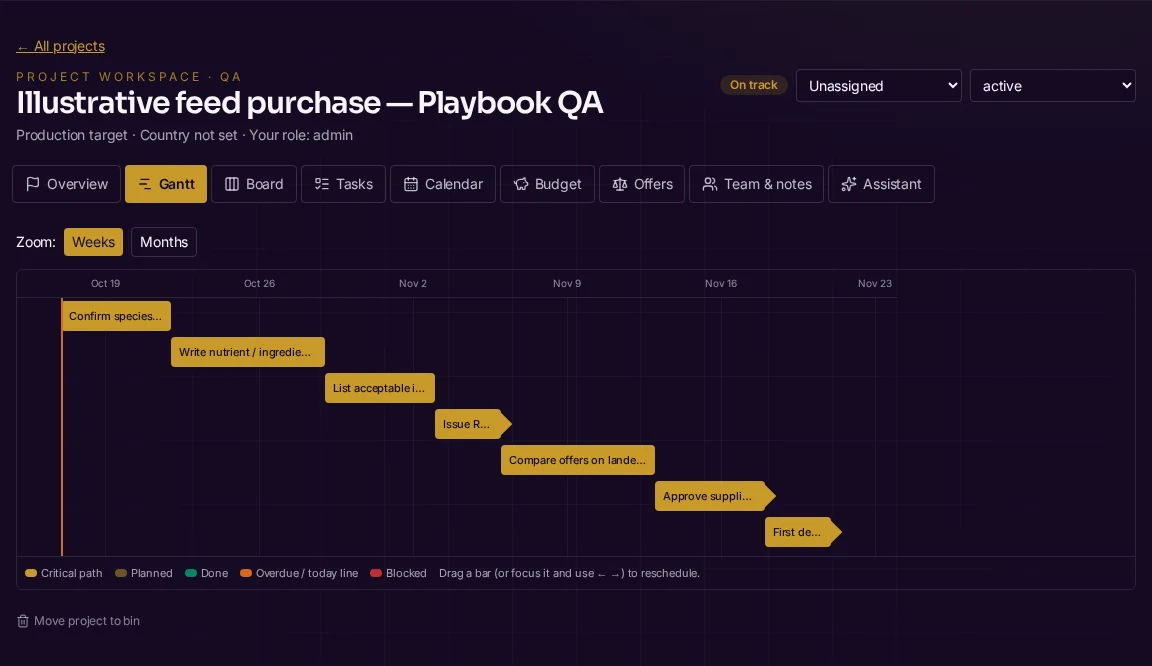Select the First de... milestone bar
Image resolution: width=1152 pixels, height=666 pixels.
point(802,532)
